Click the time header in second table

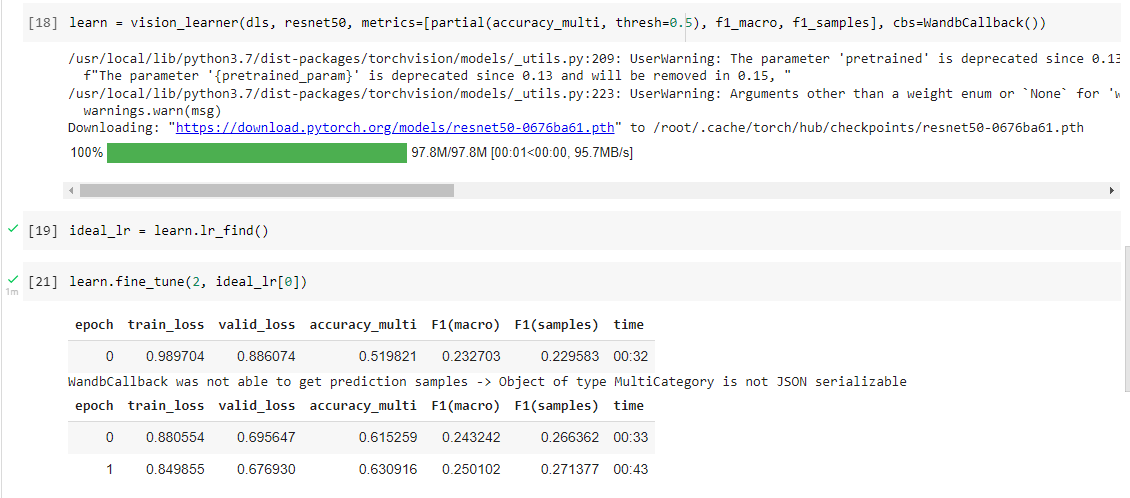pos(628,405)
